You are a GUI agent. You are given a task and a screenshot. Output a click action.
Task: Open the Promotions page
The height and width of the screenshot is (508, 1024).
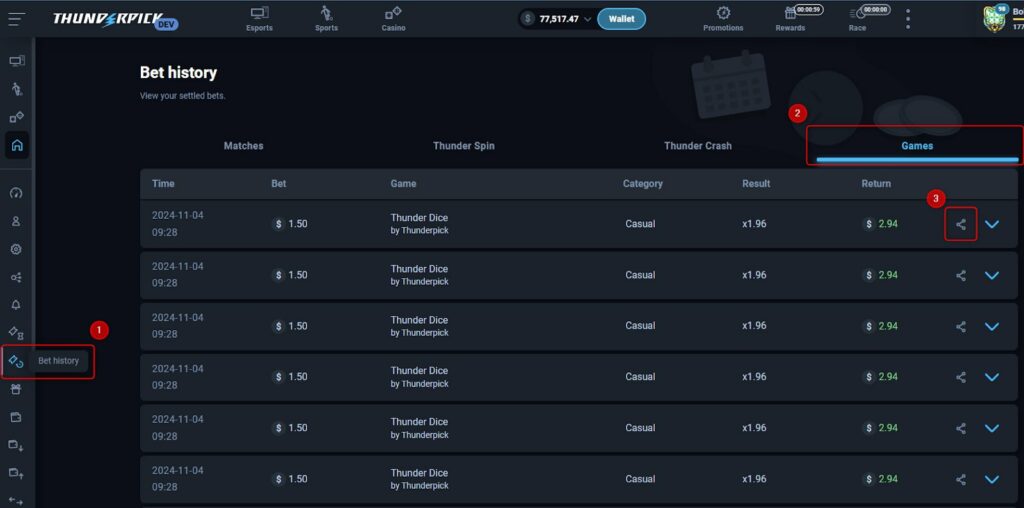pos(723,19)
